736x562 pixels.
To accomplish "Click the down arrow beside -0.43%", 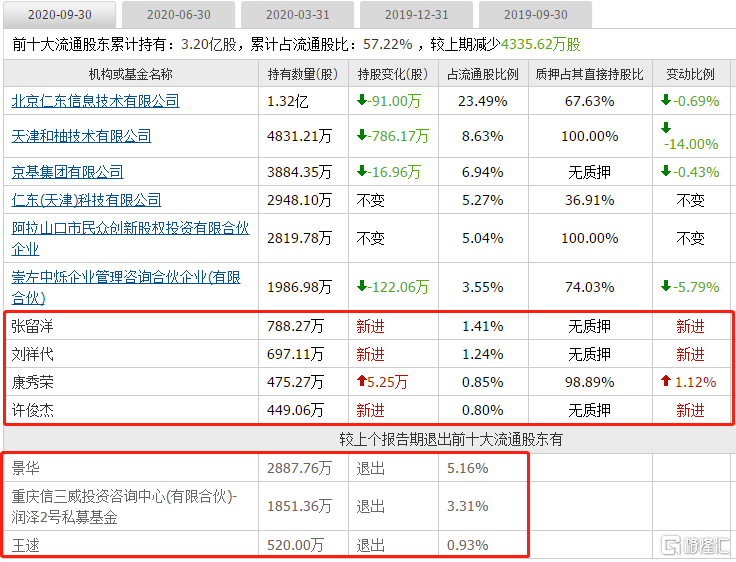I will pyautogui.click(x=666, y=170).
